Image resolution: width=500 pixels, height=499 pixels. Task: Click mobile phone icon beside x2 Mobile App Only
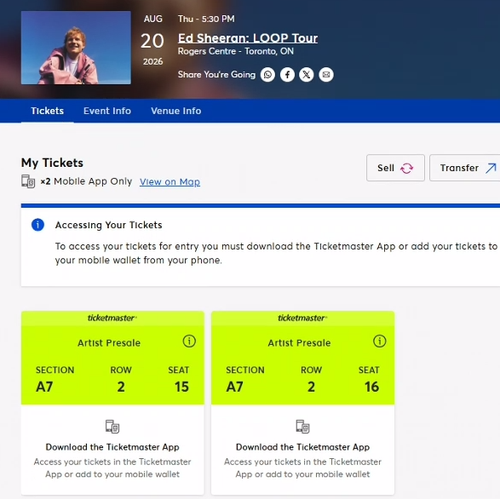coord(28,181)
